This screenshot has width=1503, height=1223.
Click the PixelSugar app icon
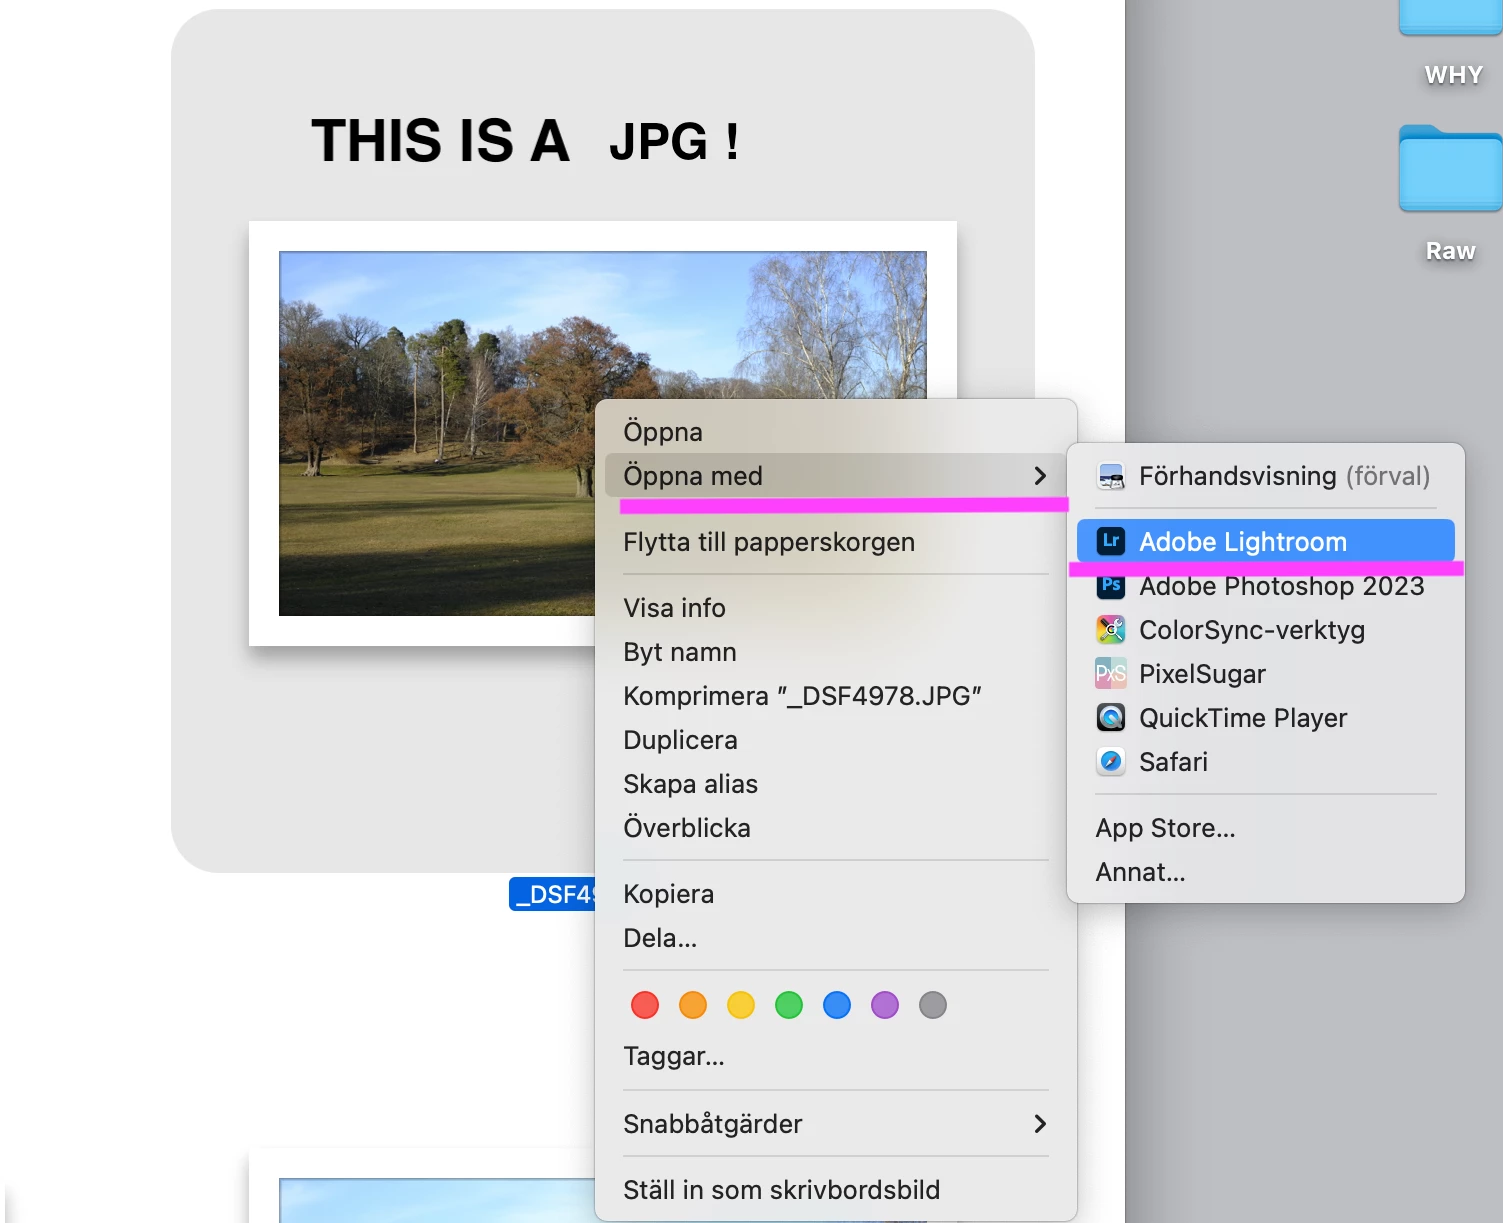pyautogui.click(x=1111, y=674)
